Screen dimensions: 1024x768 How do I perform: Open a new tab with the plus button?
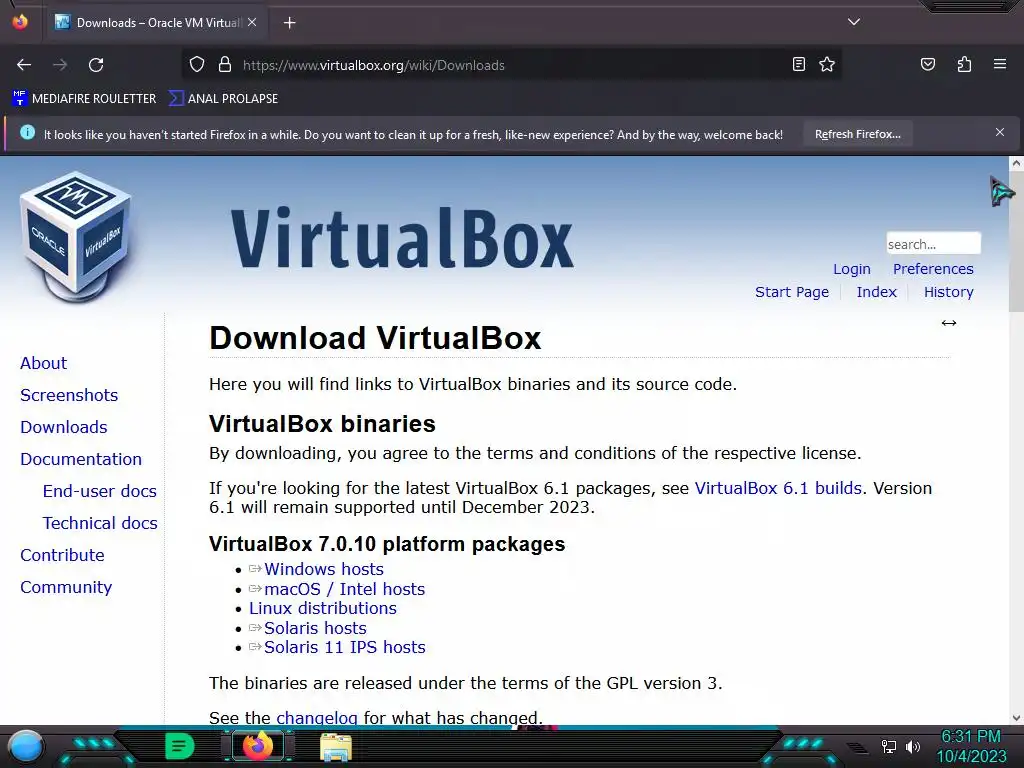point(289,23)
